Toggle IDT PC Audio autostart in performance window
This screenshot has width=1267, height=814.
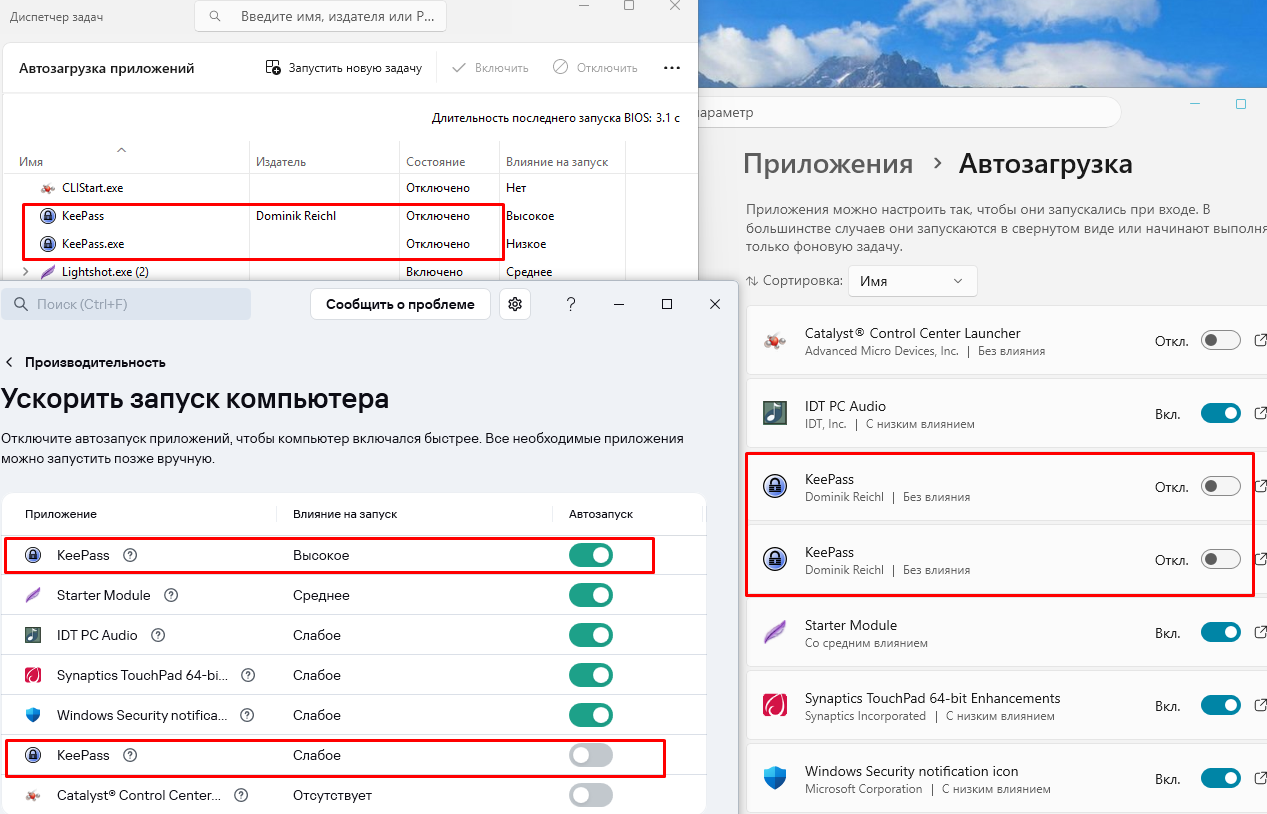591,635
